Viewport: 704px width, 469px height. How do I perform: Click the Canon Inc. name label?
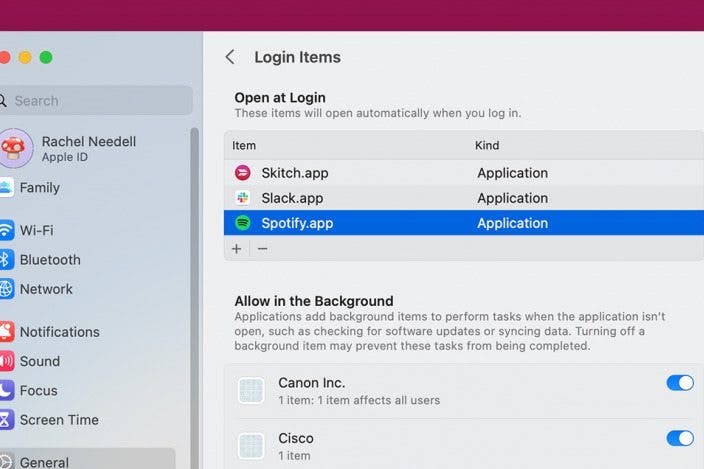tap(312, 383)
